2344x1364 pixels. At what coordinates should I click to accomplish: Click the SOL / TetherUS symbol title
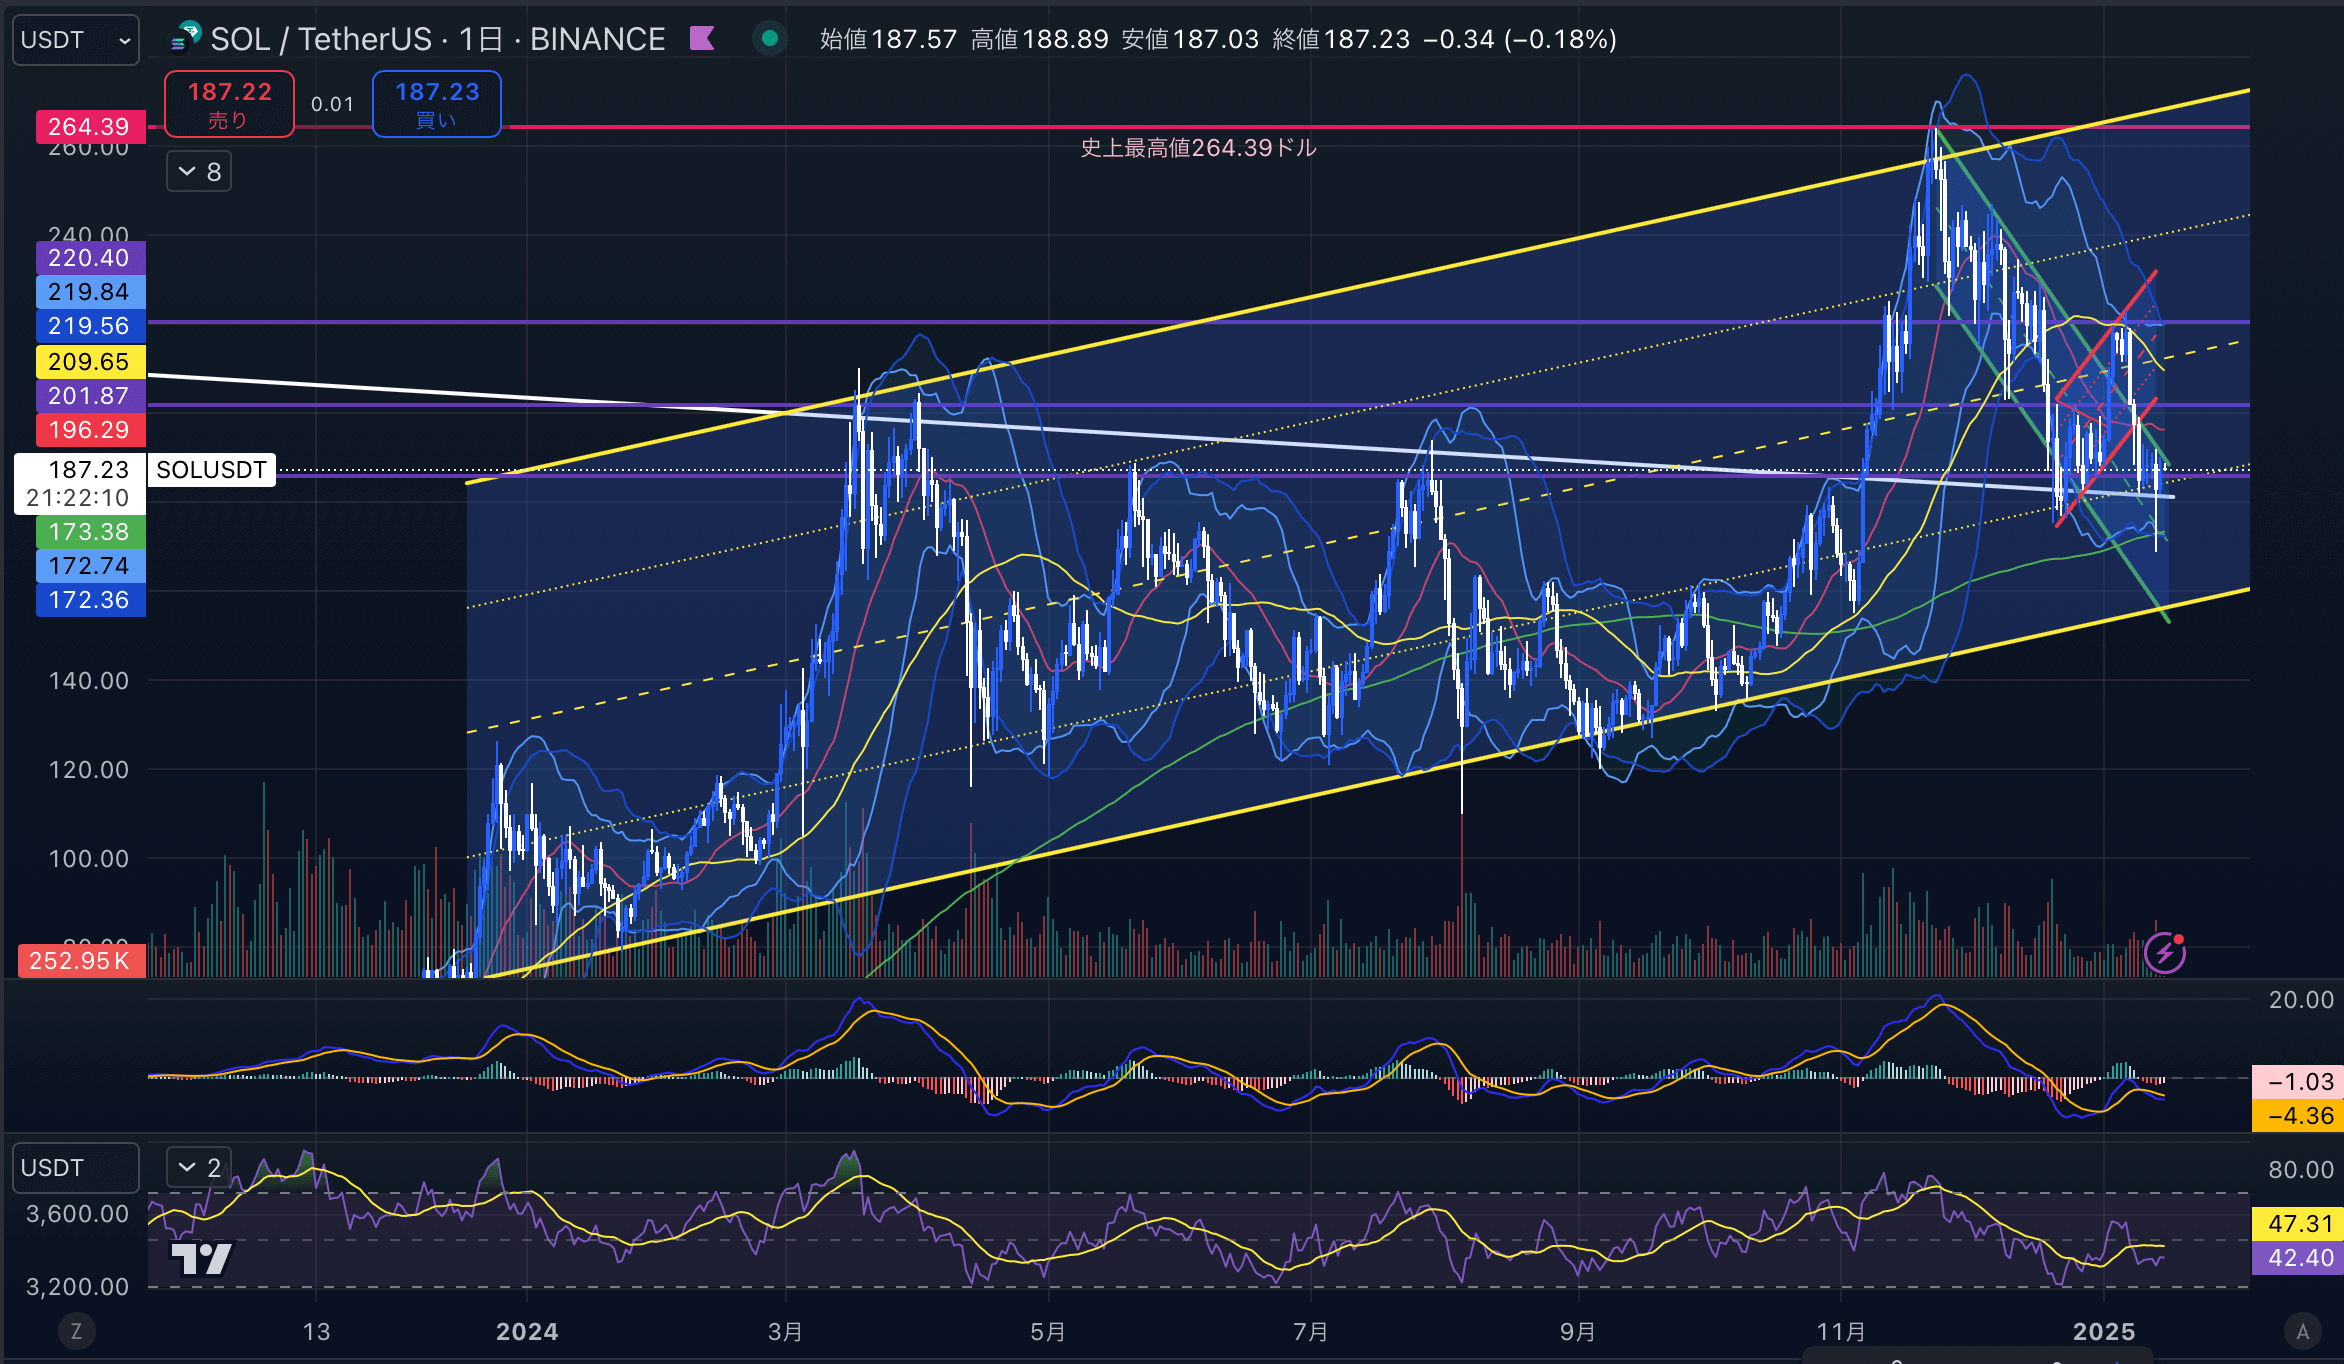tap(321, 39)
